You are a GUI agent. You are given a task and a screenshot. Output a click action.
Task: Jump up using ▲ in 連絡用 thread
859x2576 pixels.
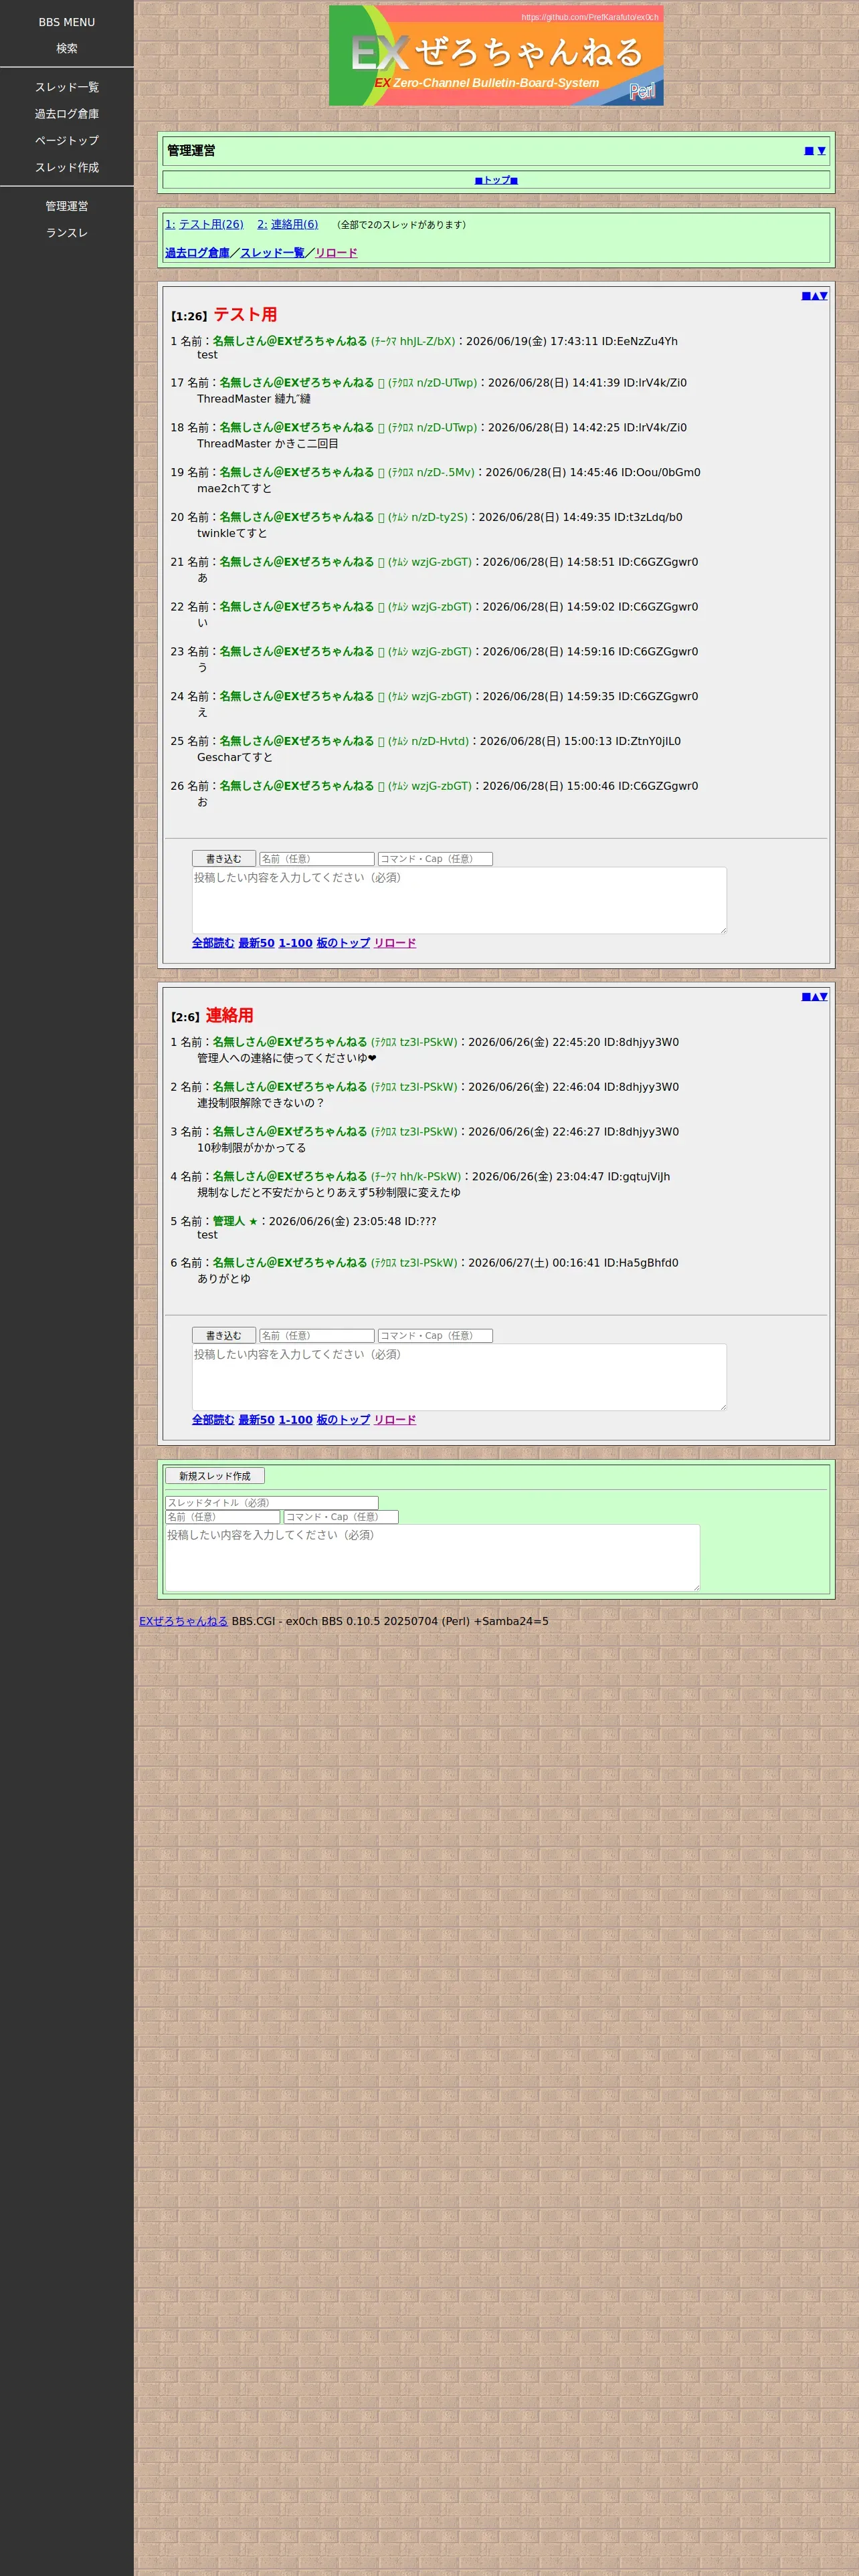point(815,997)
